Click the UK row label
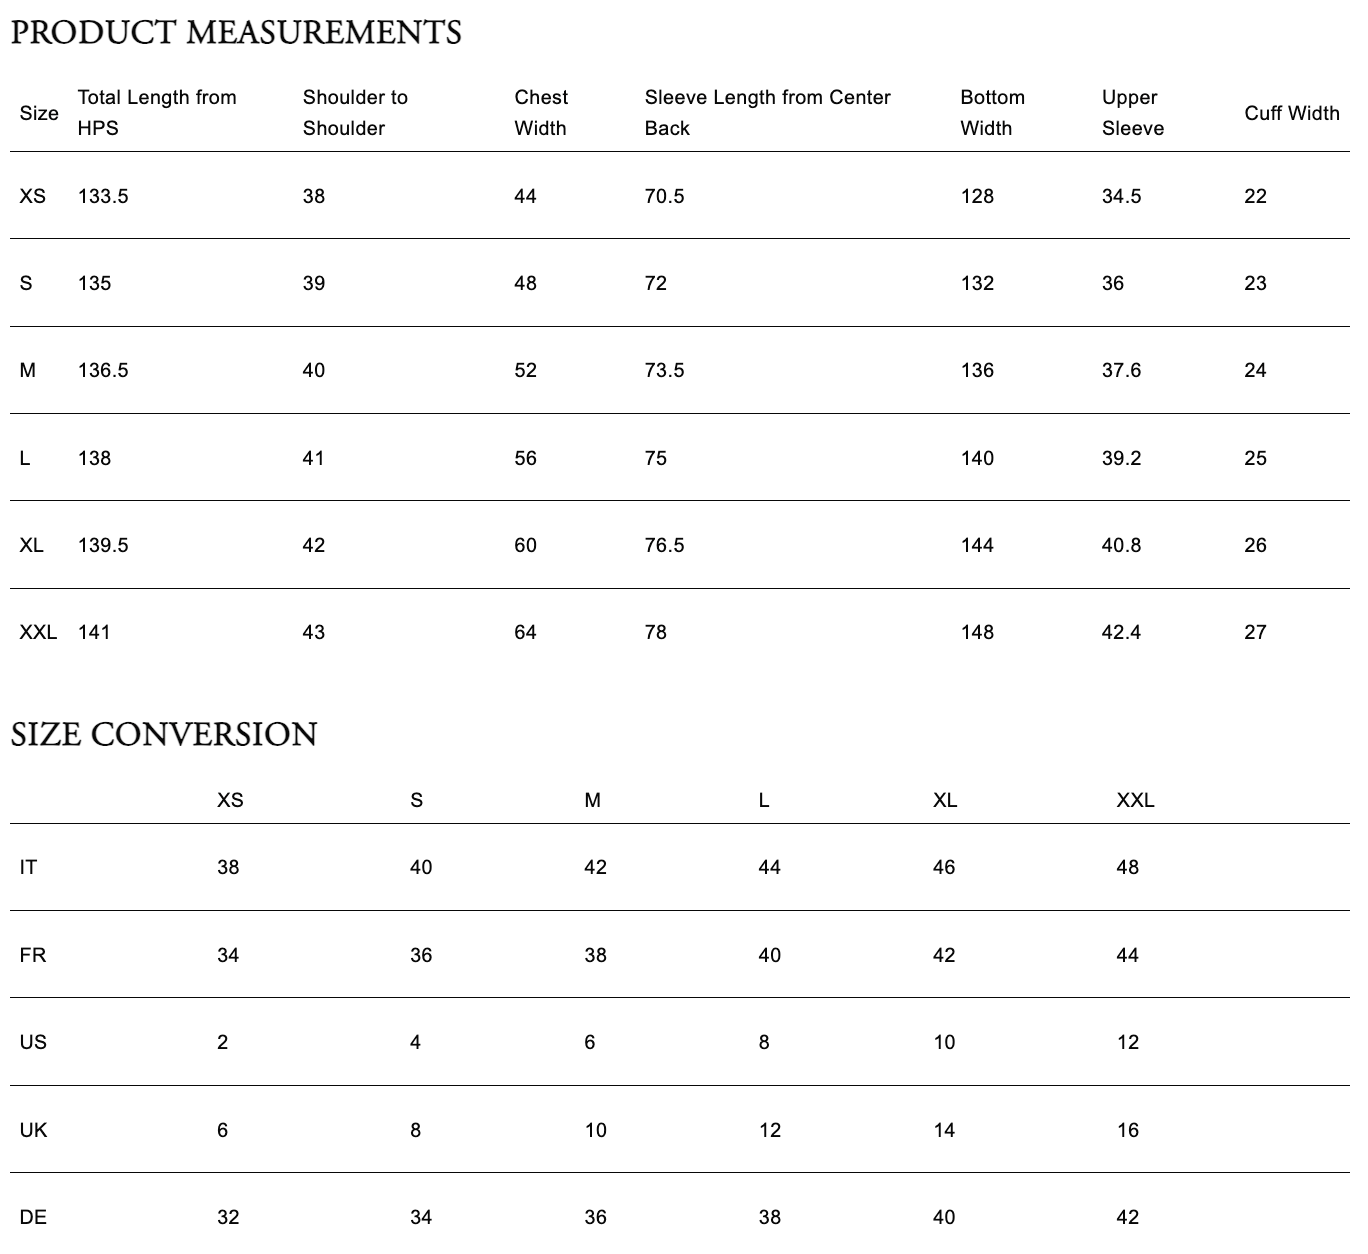This screenshot has width=1368, height=1254. click(x=33, y=1130)
